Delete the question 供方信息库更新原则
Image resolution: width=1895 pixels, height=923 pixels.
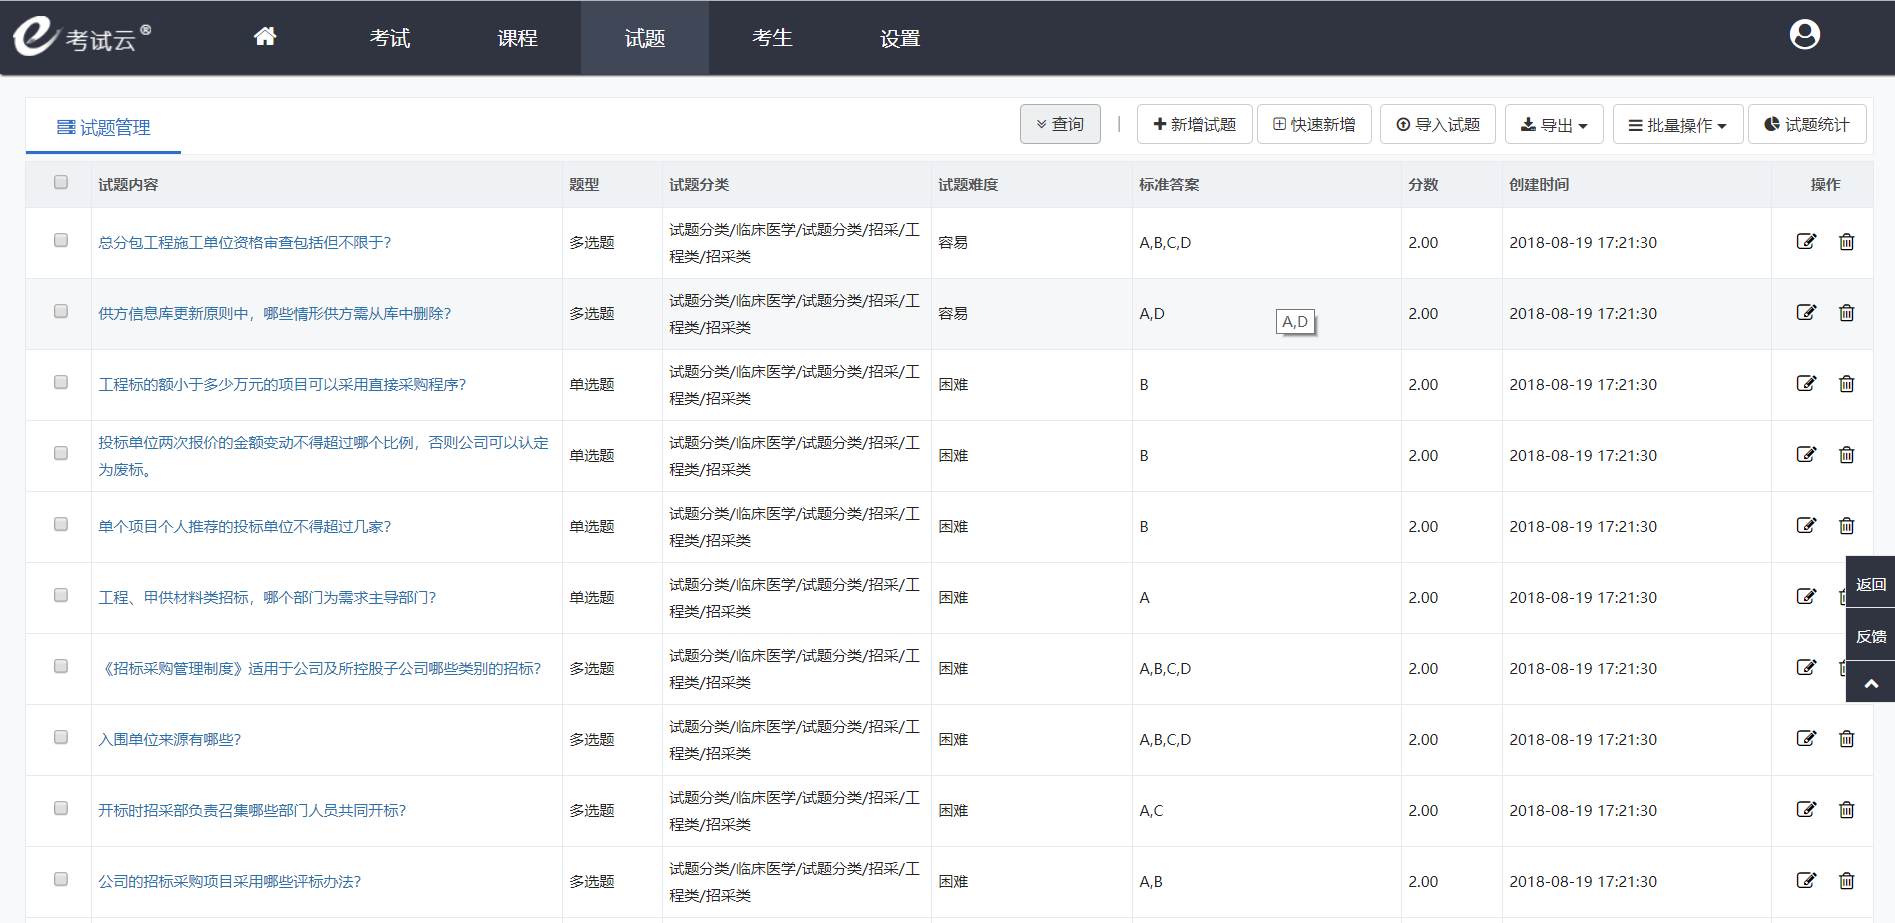1846,312
